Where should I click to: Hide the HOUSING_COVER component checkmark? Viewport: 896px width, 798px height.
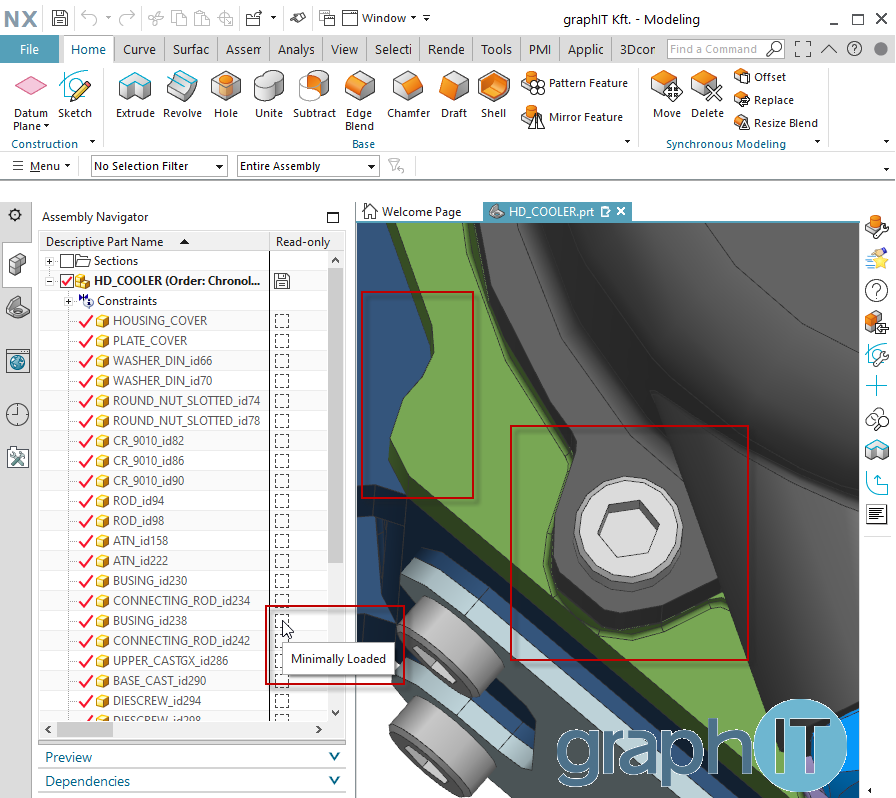[x=85, y=321]
